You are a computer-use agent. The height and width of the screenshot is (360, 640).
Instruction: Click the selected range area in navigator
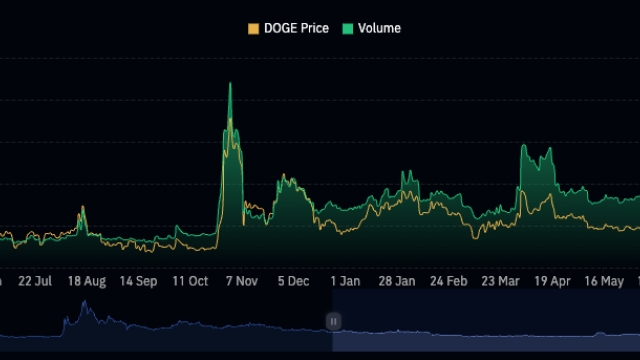[x=486, y=320]
